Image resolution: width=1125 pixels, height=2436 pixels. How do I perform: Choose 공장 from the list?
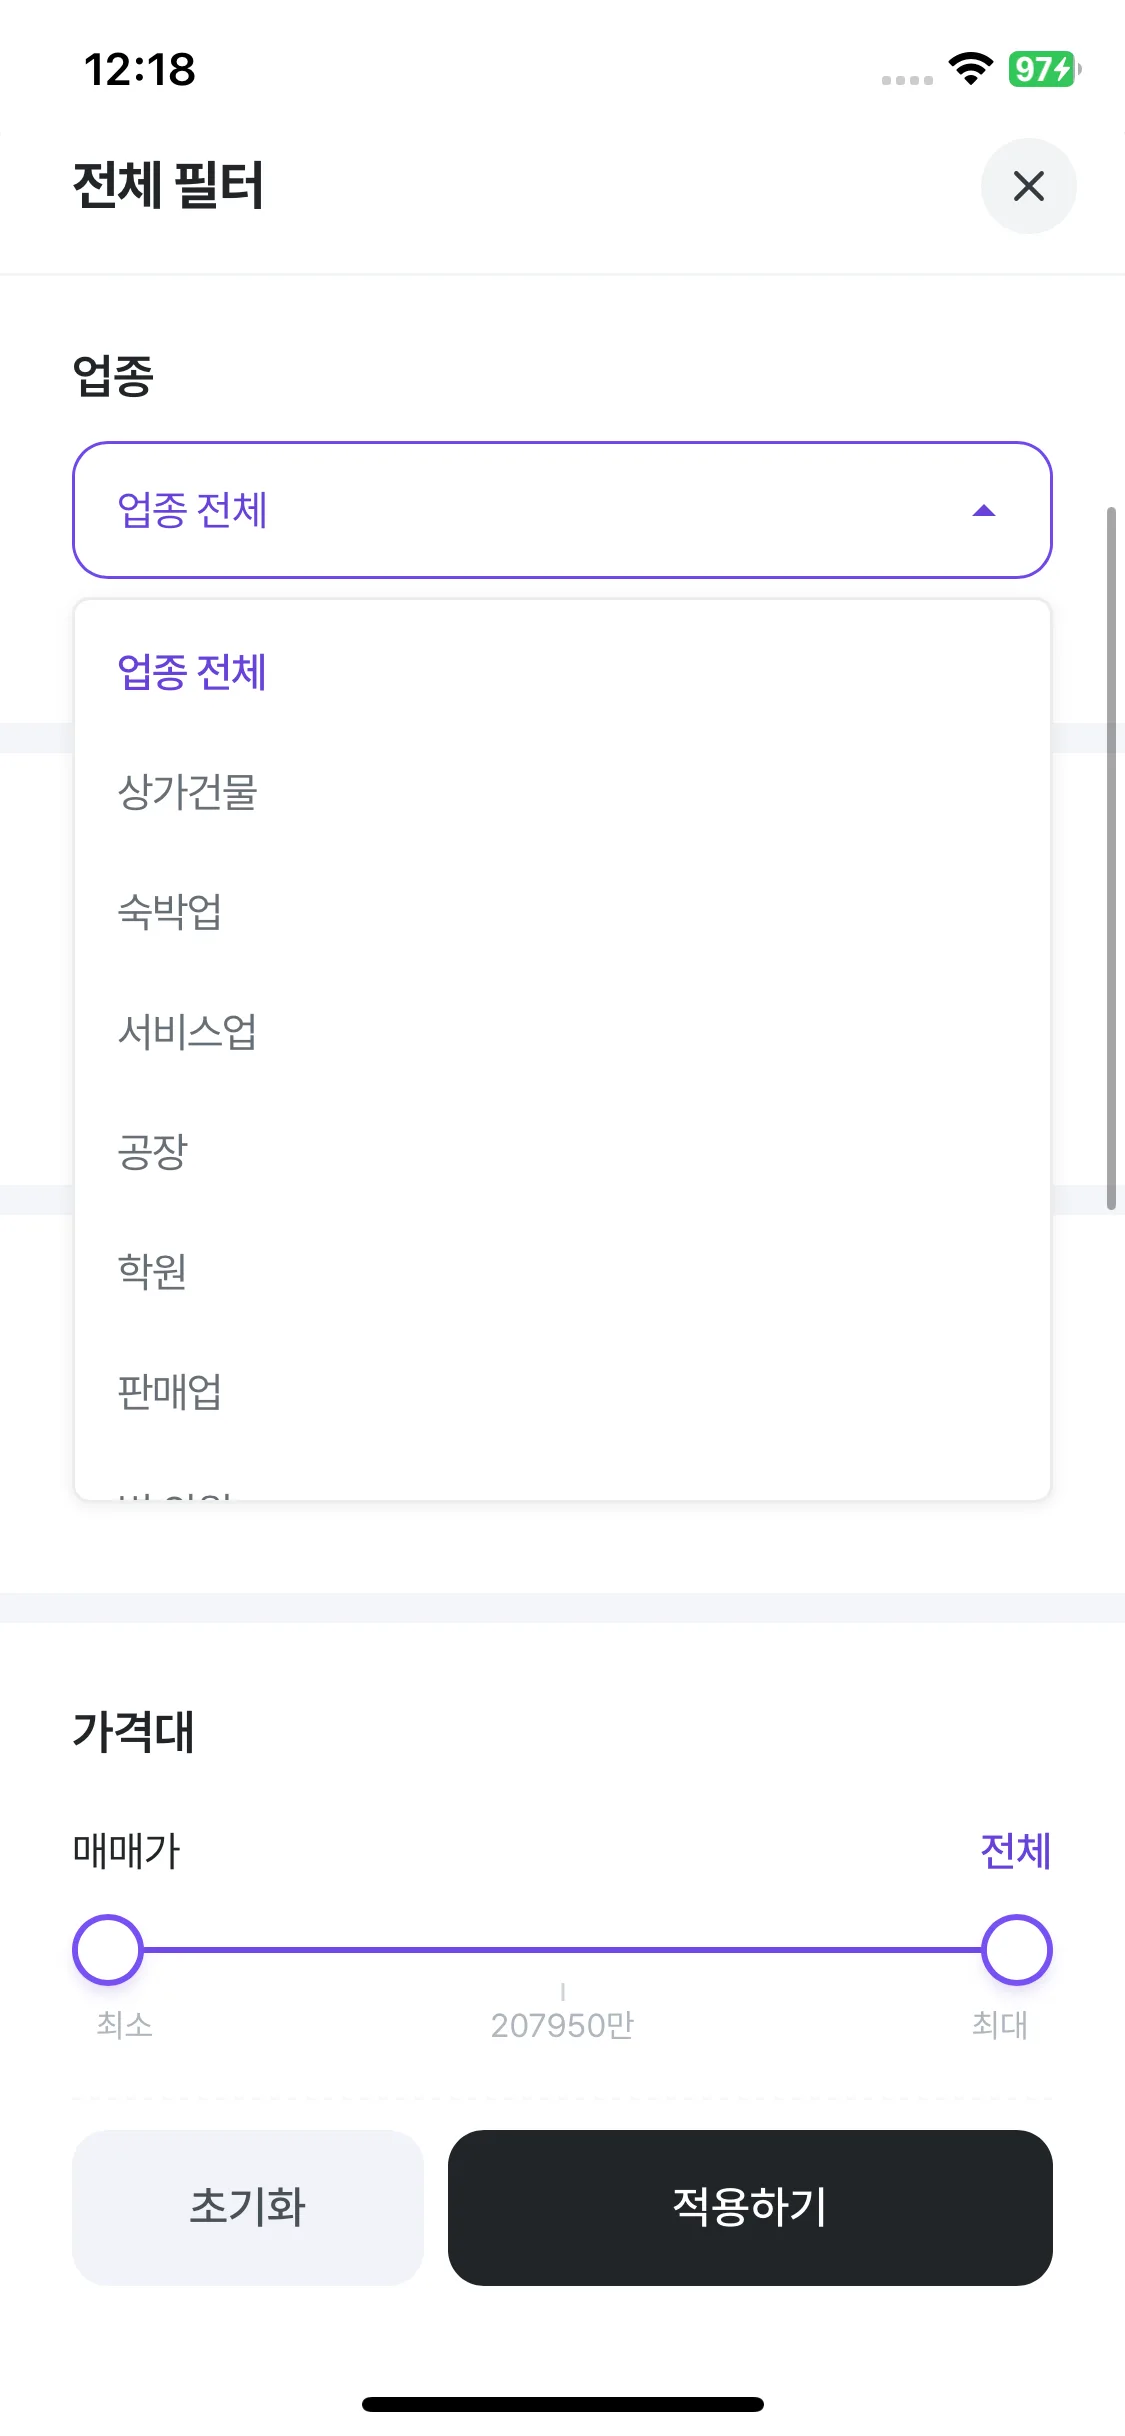153,1152
